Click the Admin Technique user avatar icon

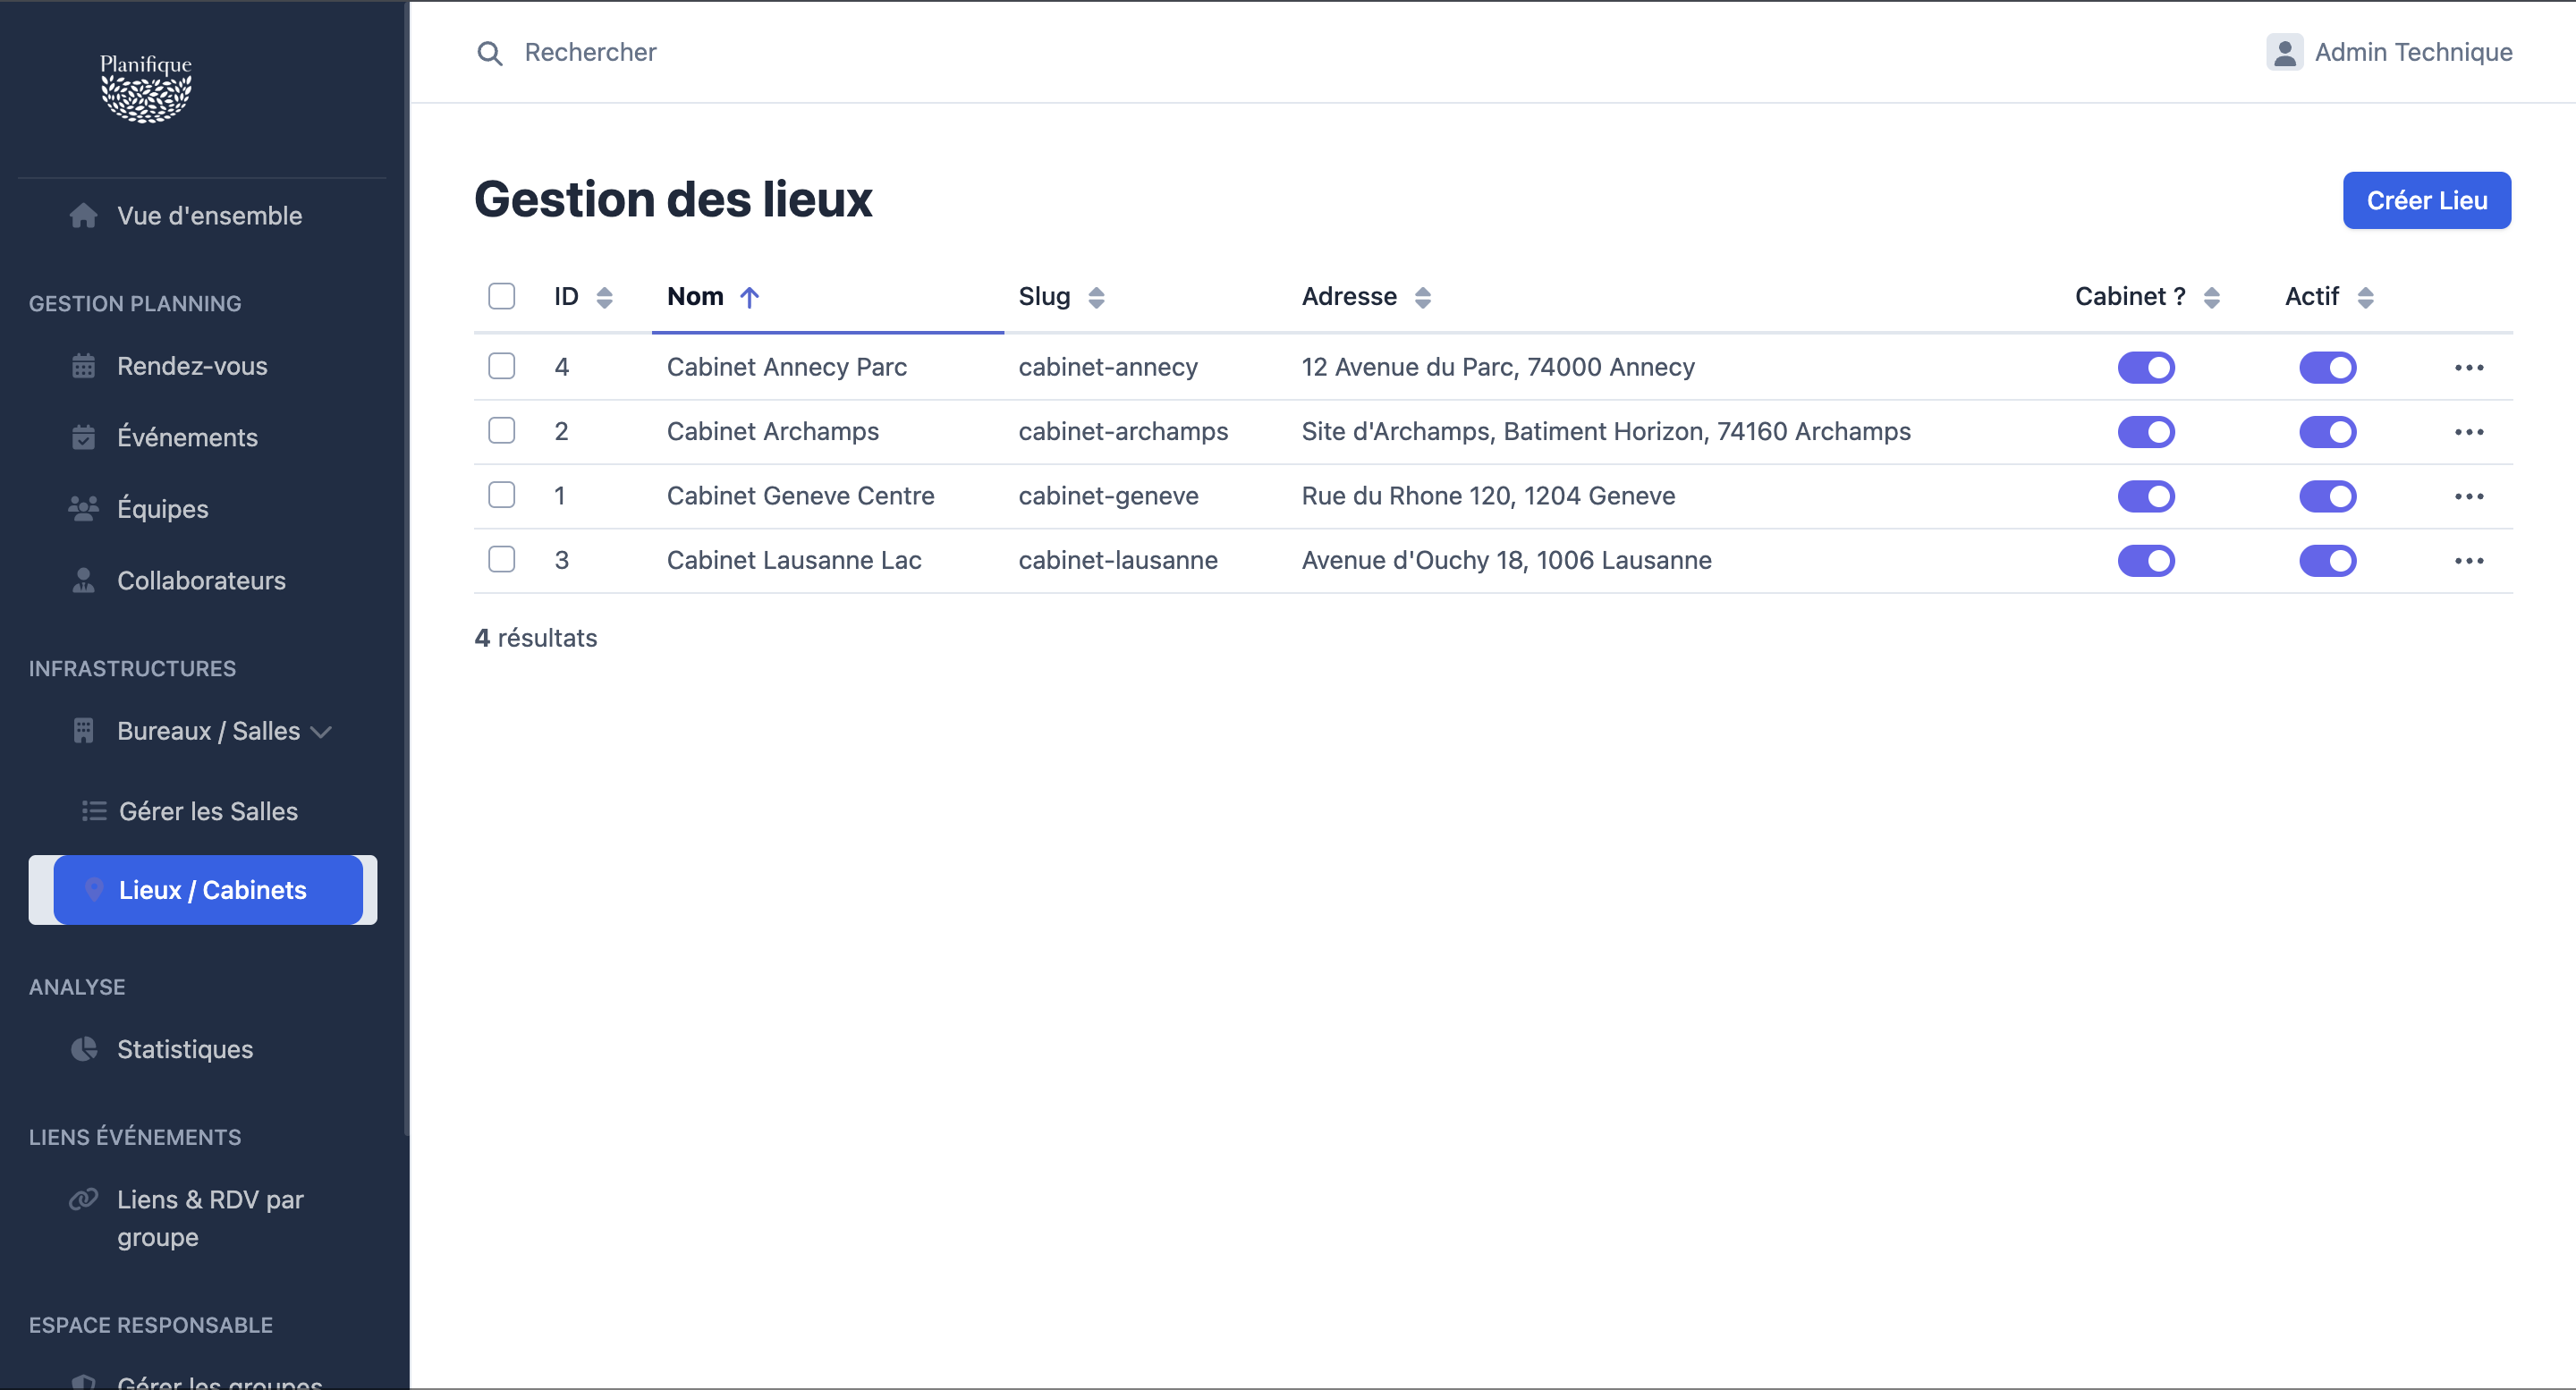(x=2284, y=52)
